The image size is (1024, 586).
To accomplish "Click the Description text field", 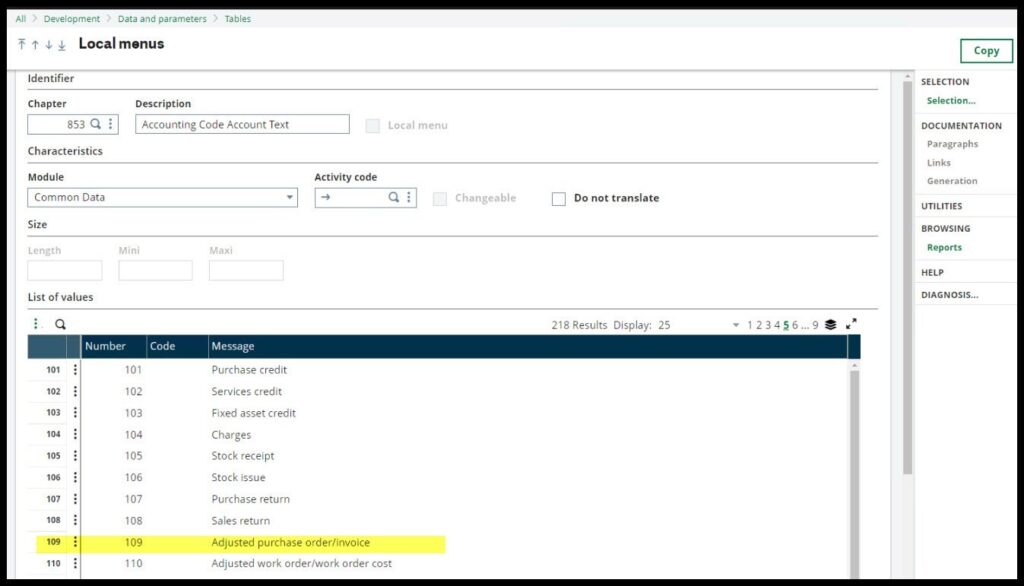I will 242,125.
